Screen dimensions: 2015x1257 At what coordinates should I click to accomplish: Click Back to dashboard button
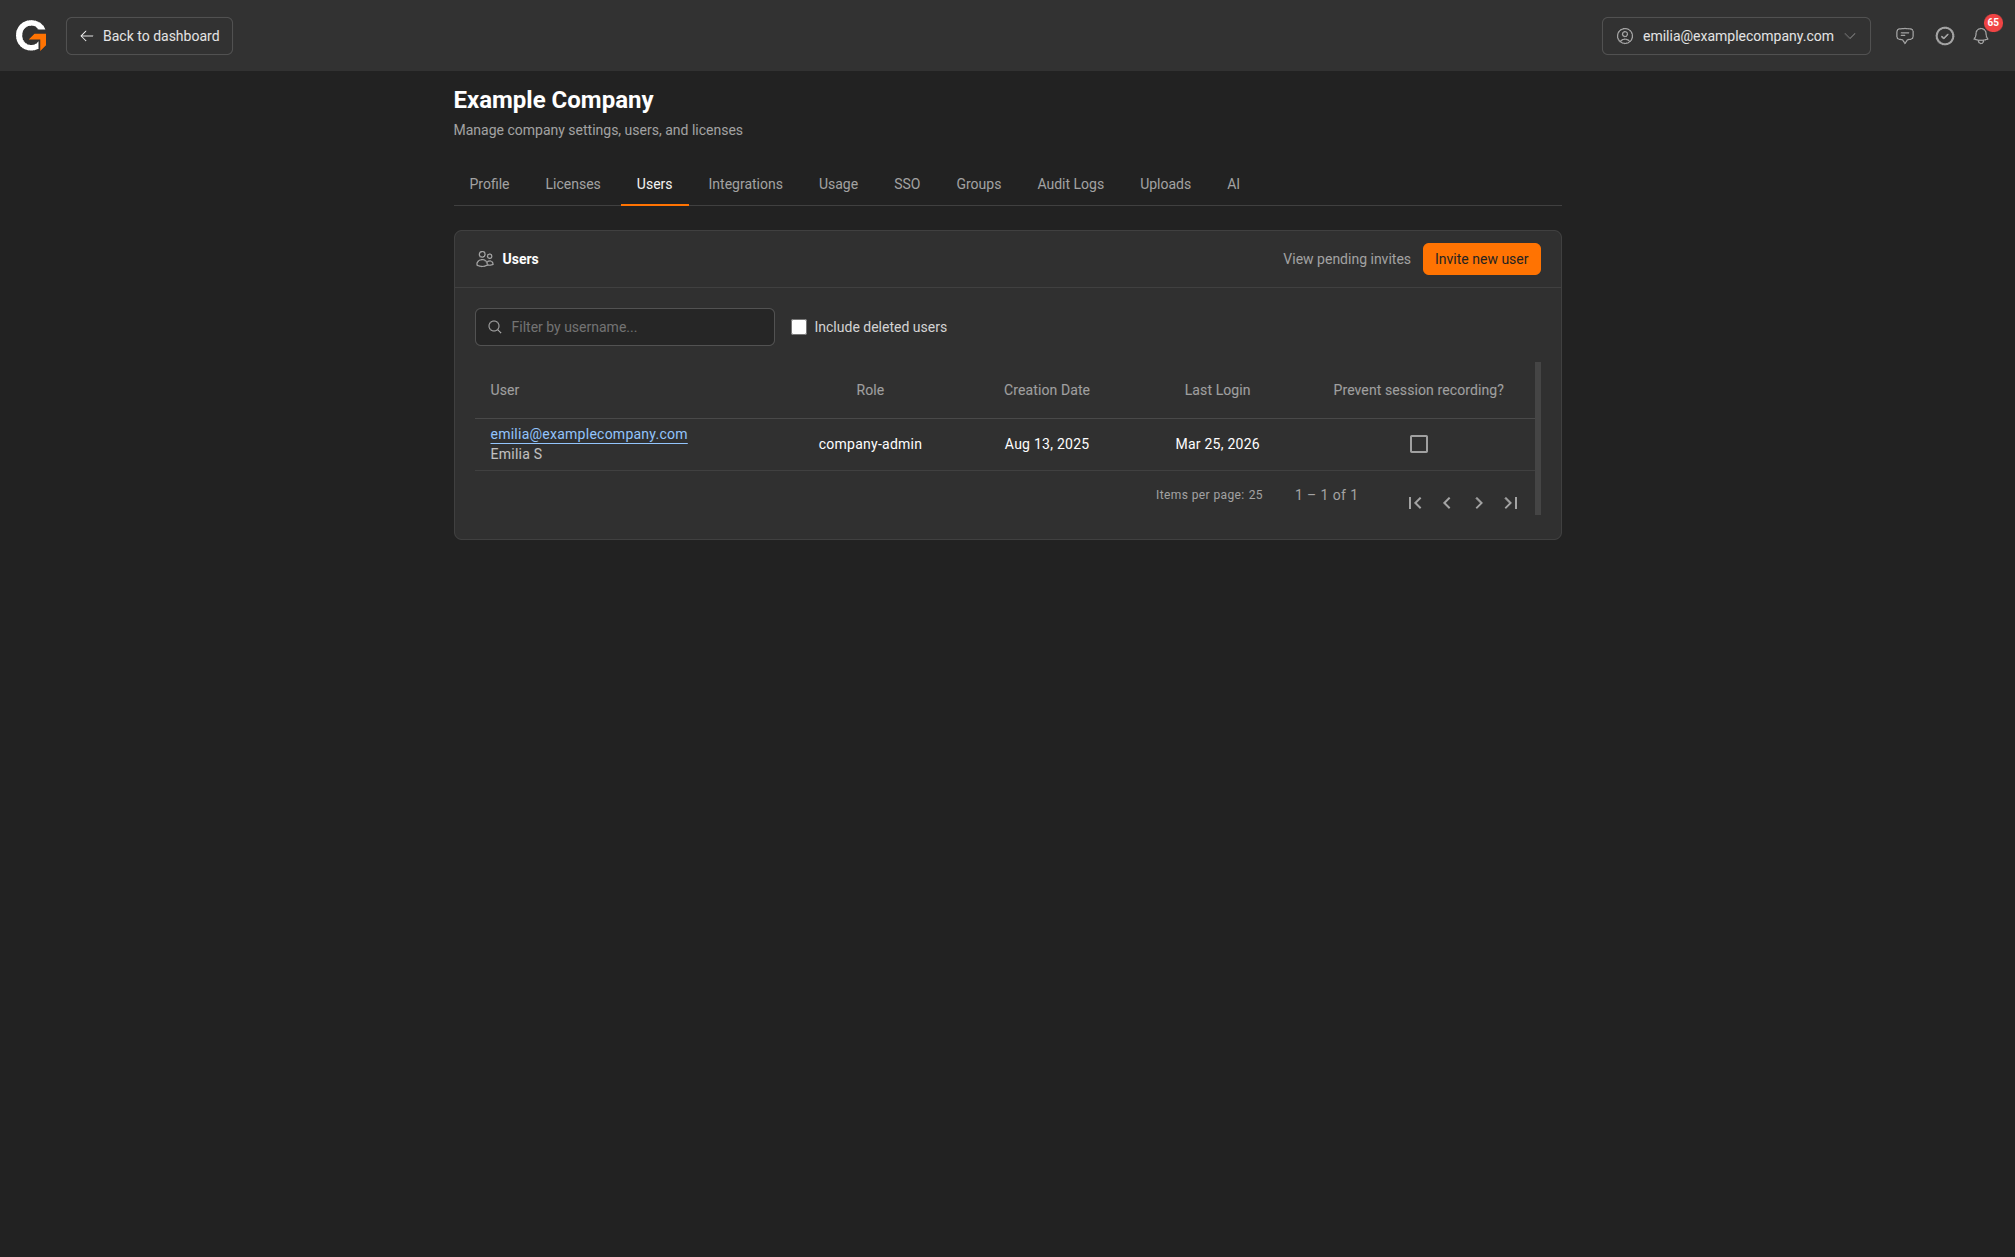149,36
